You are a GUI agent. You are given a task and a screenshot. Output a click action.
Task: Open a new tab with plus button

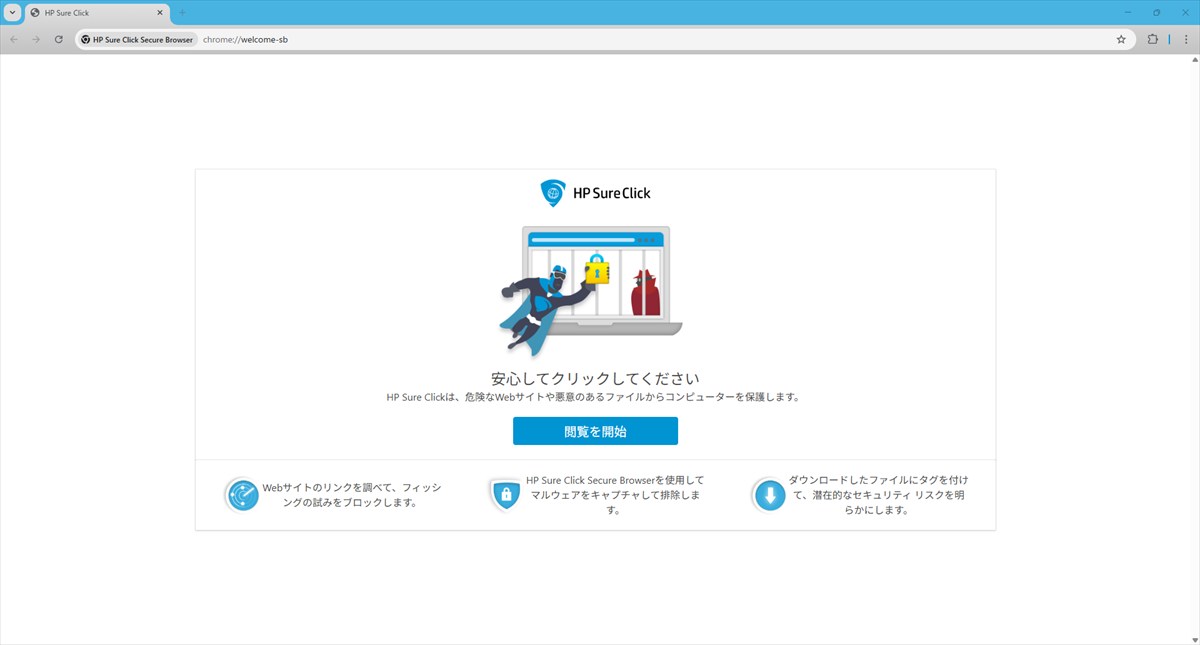tap(182, 13)
